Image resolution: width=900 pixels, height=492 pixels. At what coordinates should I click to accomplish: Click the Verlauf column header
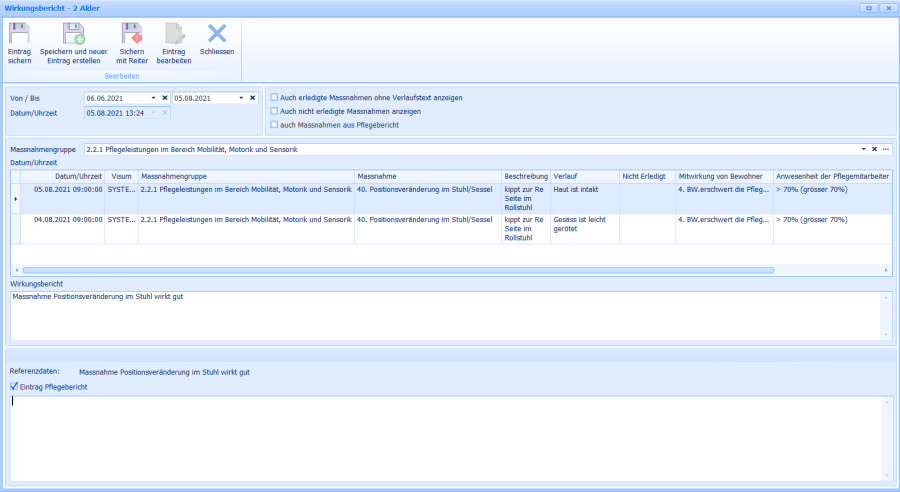[583, 176]
